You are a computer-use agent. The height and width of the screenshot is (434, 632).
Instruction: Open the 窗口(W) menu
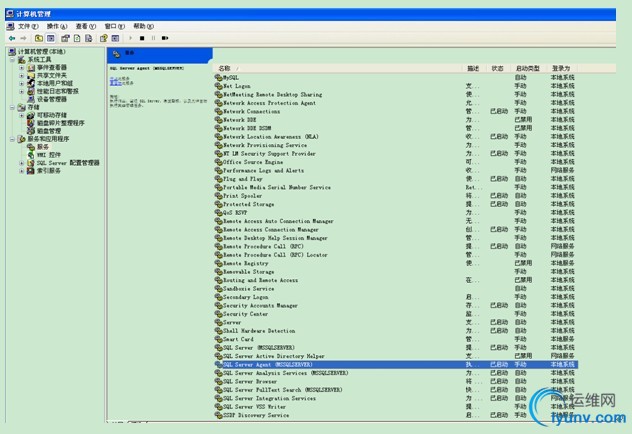(115, 27)
